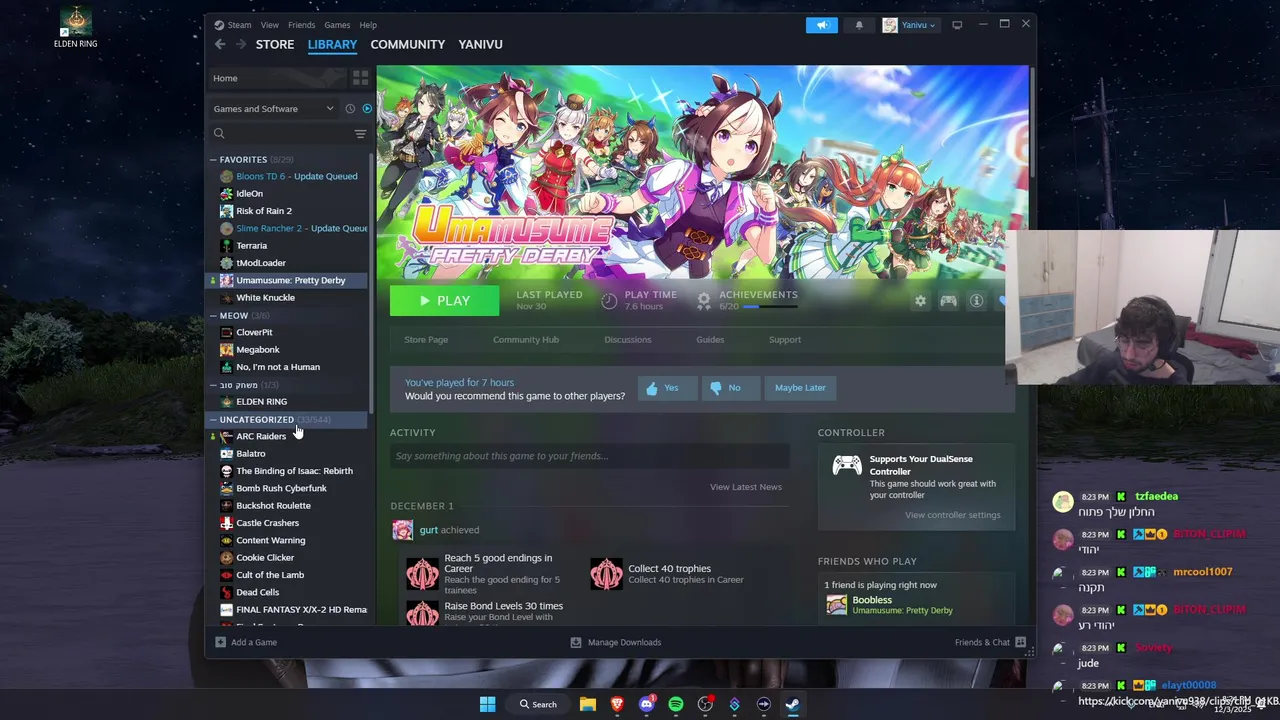
Task: Switch to the STORE tab
Action: point(275,44)
